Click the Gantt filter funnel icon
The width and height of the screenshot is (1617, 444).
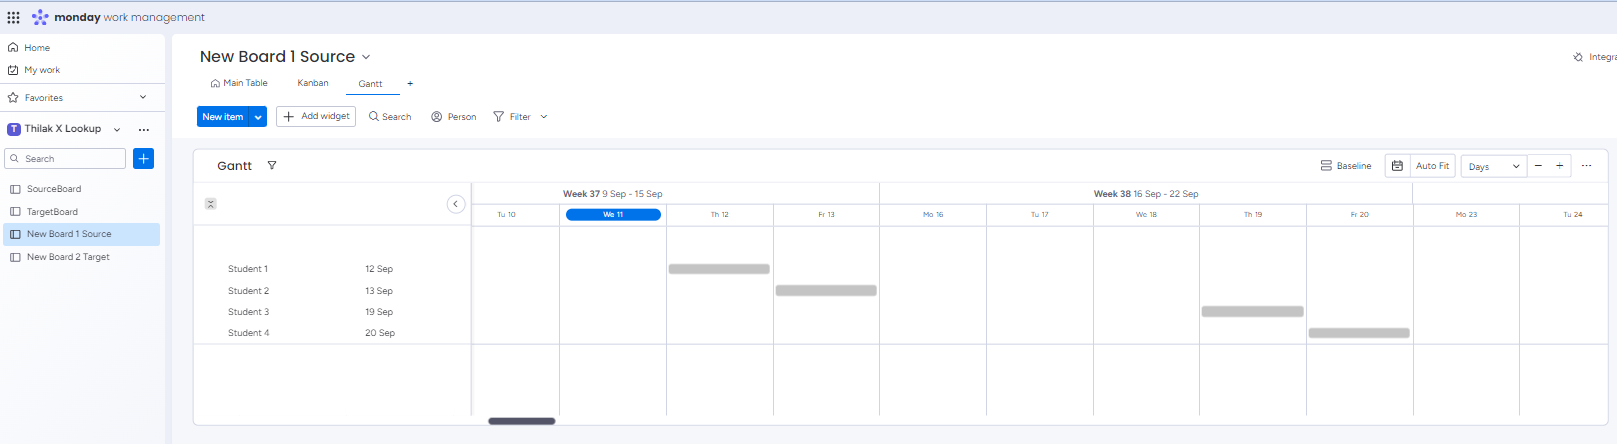point(272,166)
